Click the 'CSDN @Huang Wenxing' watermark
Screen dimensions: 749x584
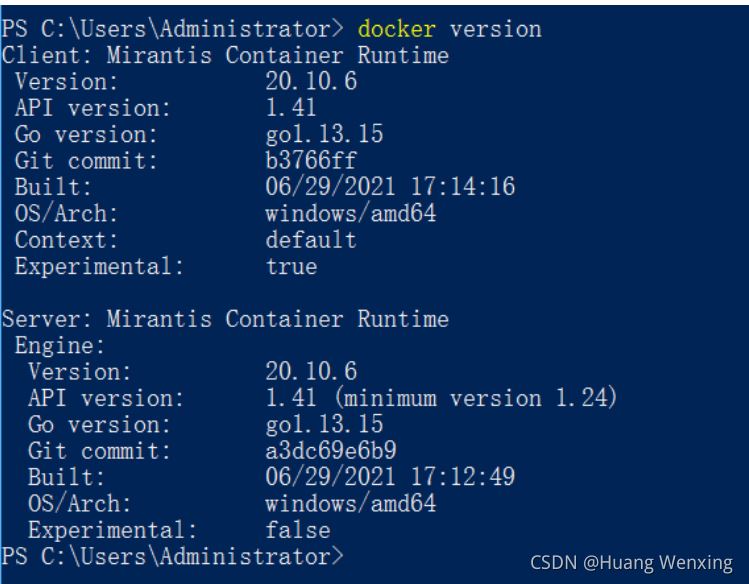click(631, 561)
